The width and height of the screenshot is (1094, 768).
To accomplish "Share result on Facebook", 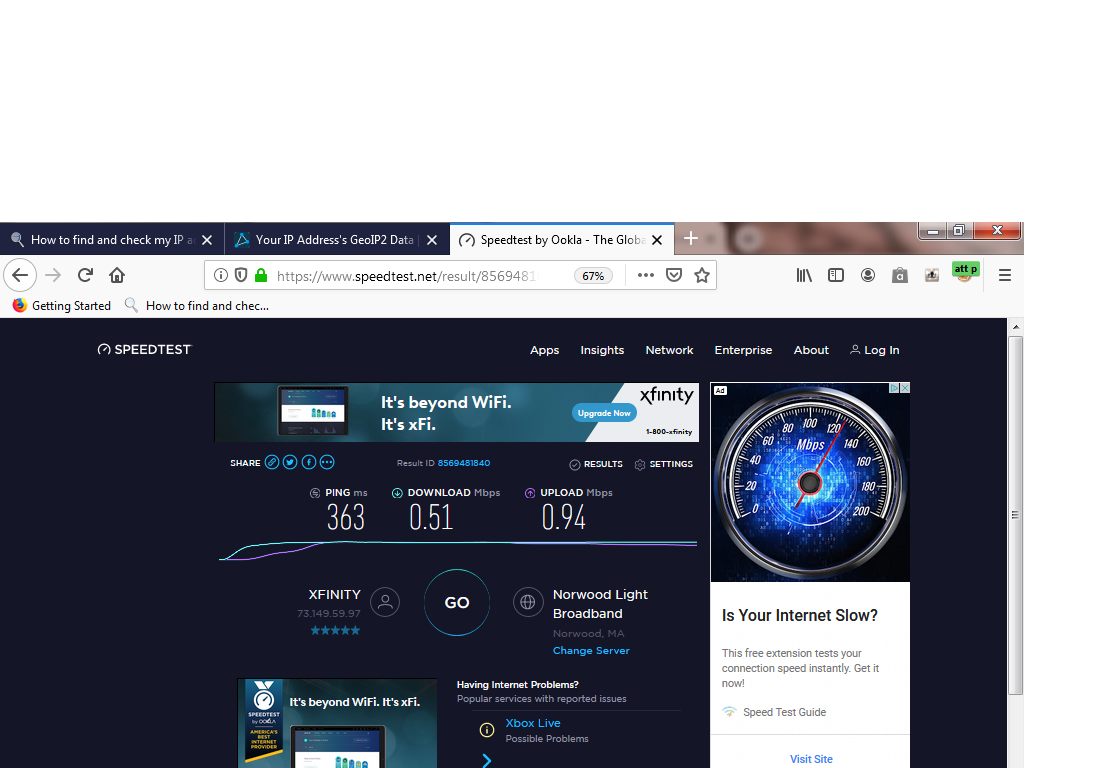I will (309, 462).
